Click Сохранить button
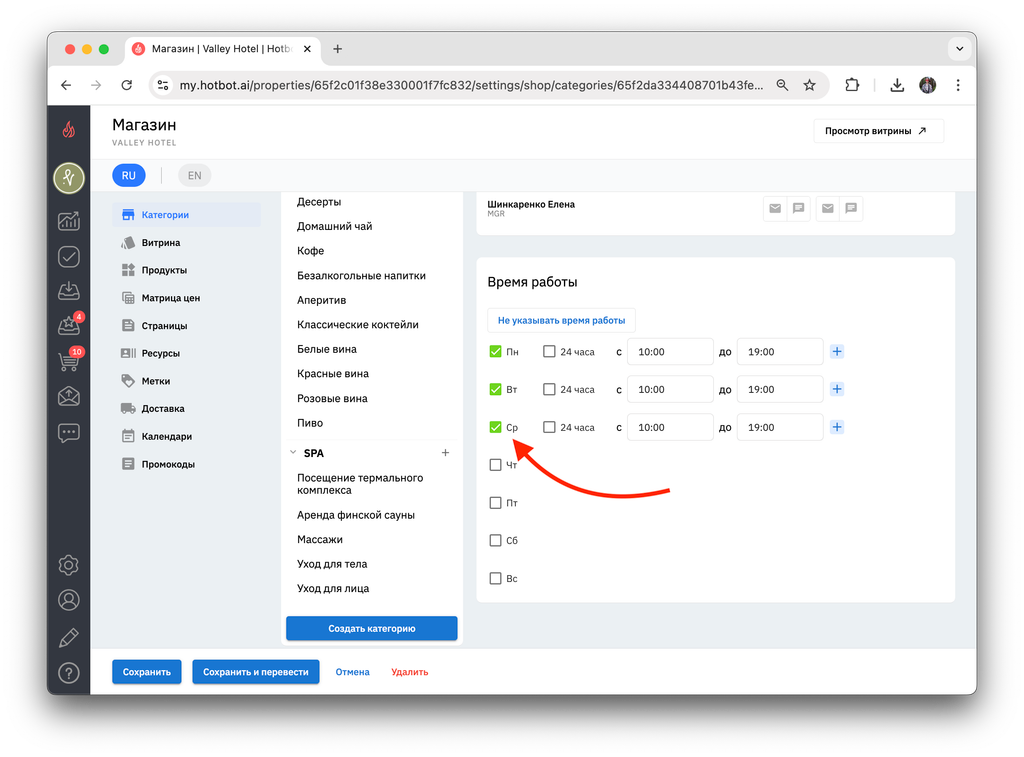Image resolution: width=1024 pixels, height=757 pixels. [146, 672]
